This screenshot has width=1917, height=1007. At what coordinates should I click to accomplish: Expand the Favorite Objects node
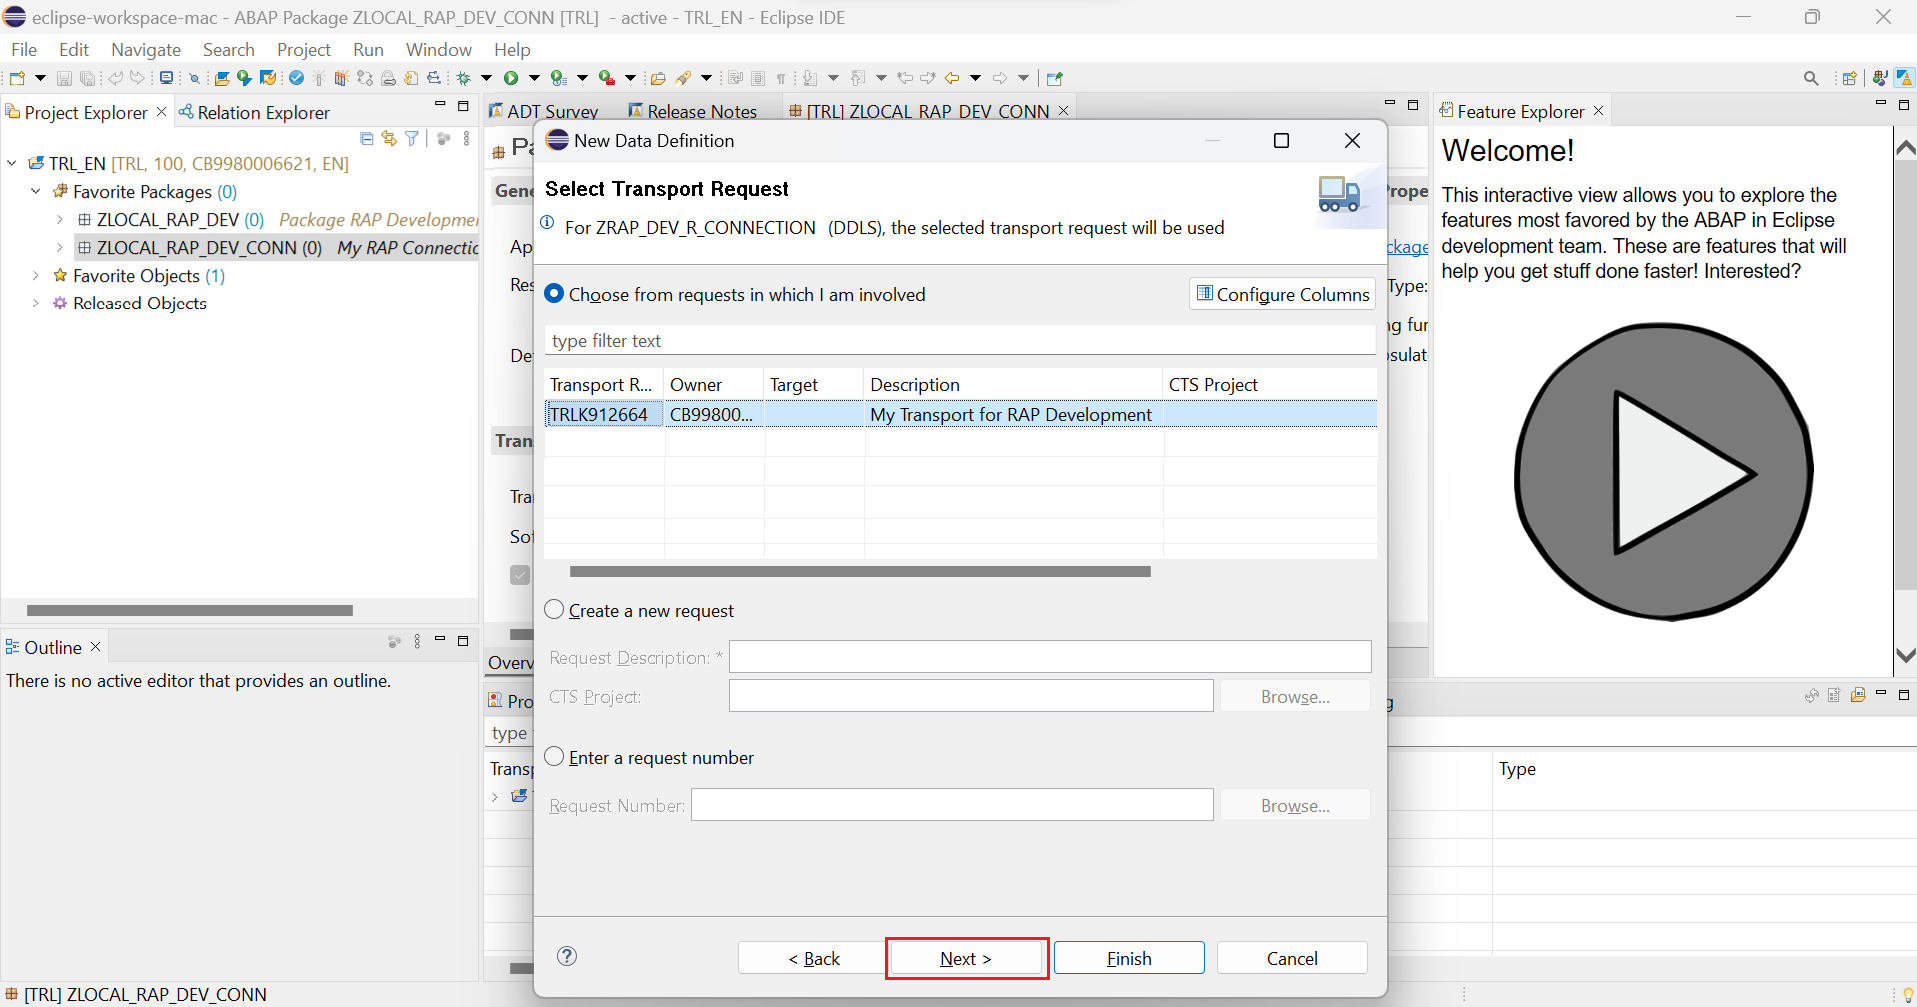pos(36,275)
